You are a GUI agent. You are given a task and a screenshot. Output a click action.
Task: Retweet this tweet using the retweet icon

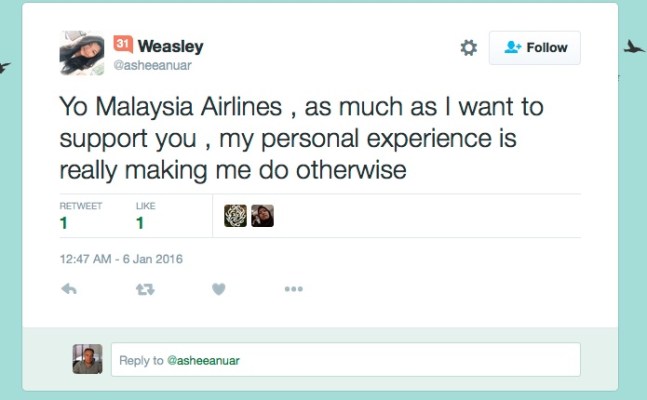point(145,289)
